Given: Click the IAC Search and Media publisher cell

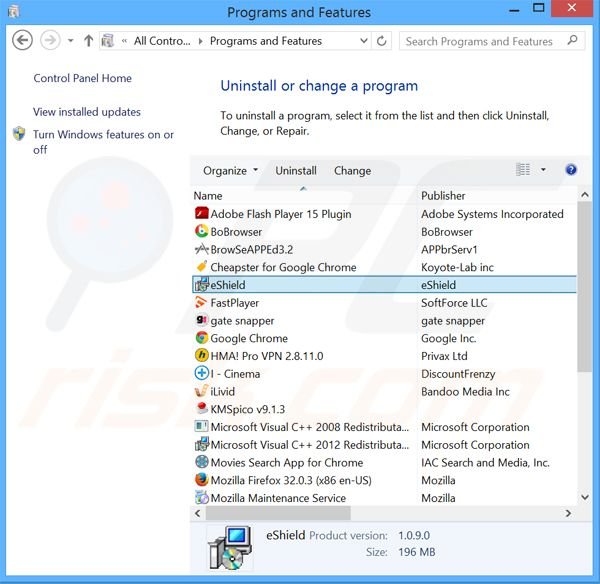Looking at the screenshot, I should pyautogui.click(x=485, y=462).
